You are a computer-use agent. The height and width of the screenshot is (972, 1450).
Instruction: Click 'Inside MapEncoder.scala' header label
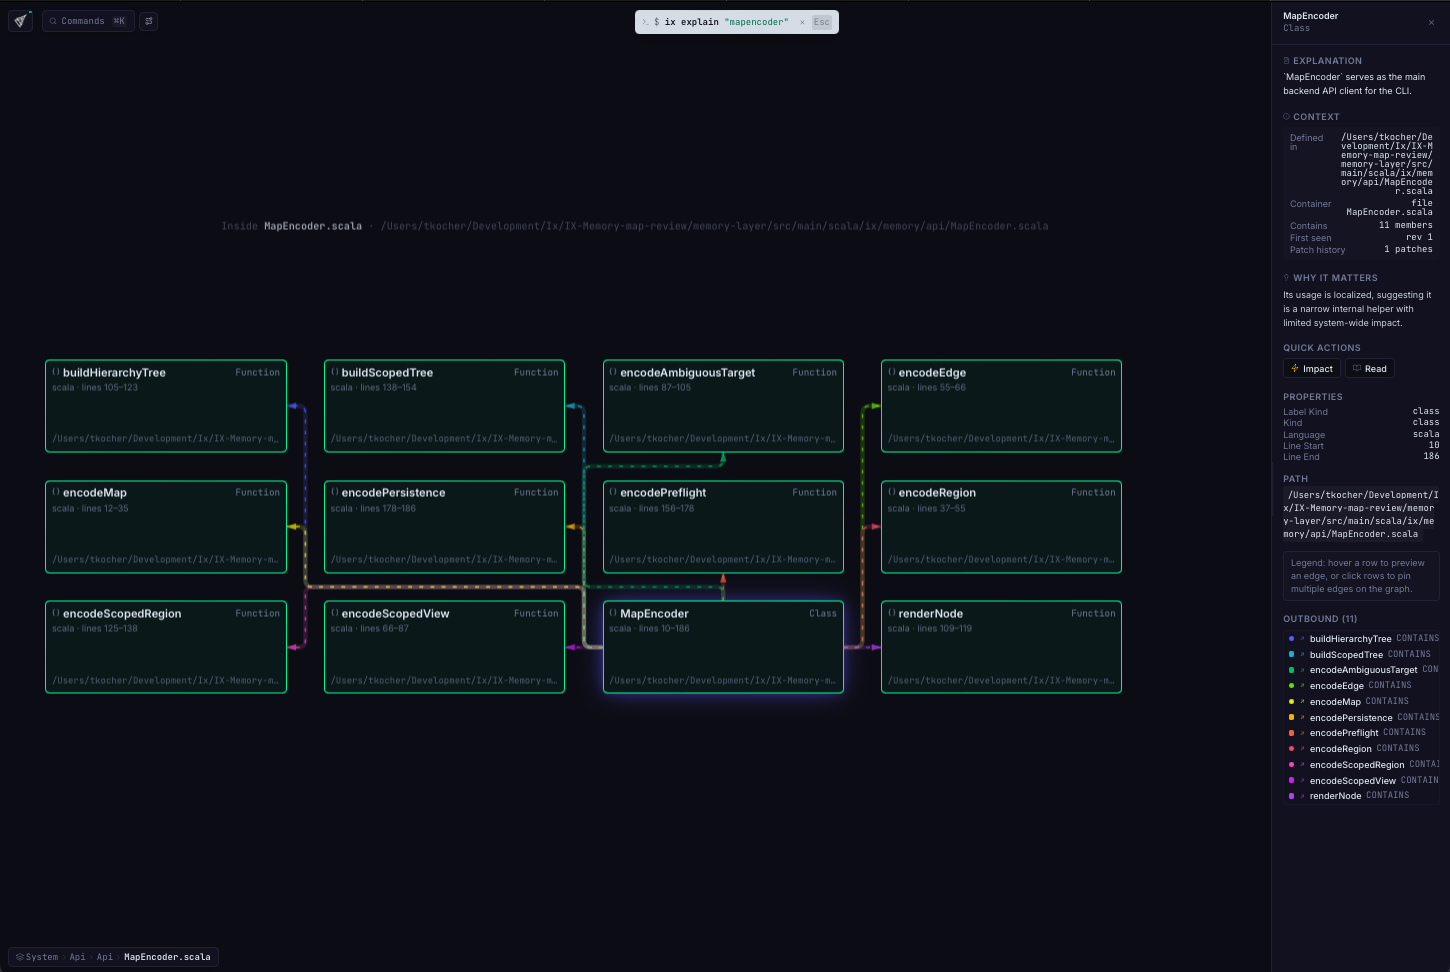291,226
